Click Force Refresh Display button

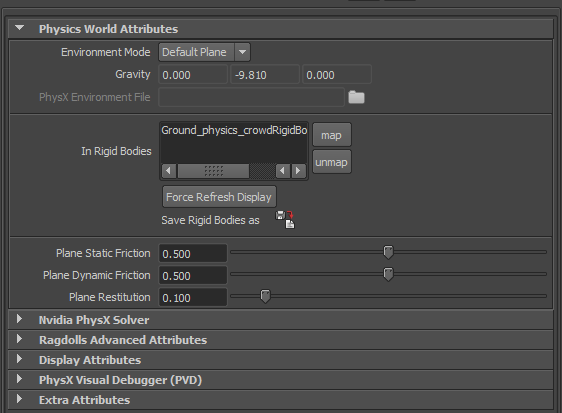pyautogui.click(x=219, y=197)
